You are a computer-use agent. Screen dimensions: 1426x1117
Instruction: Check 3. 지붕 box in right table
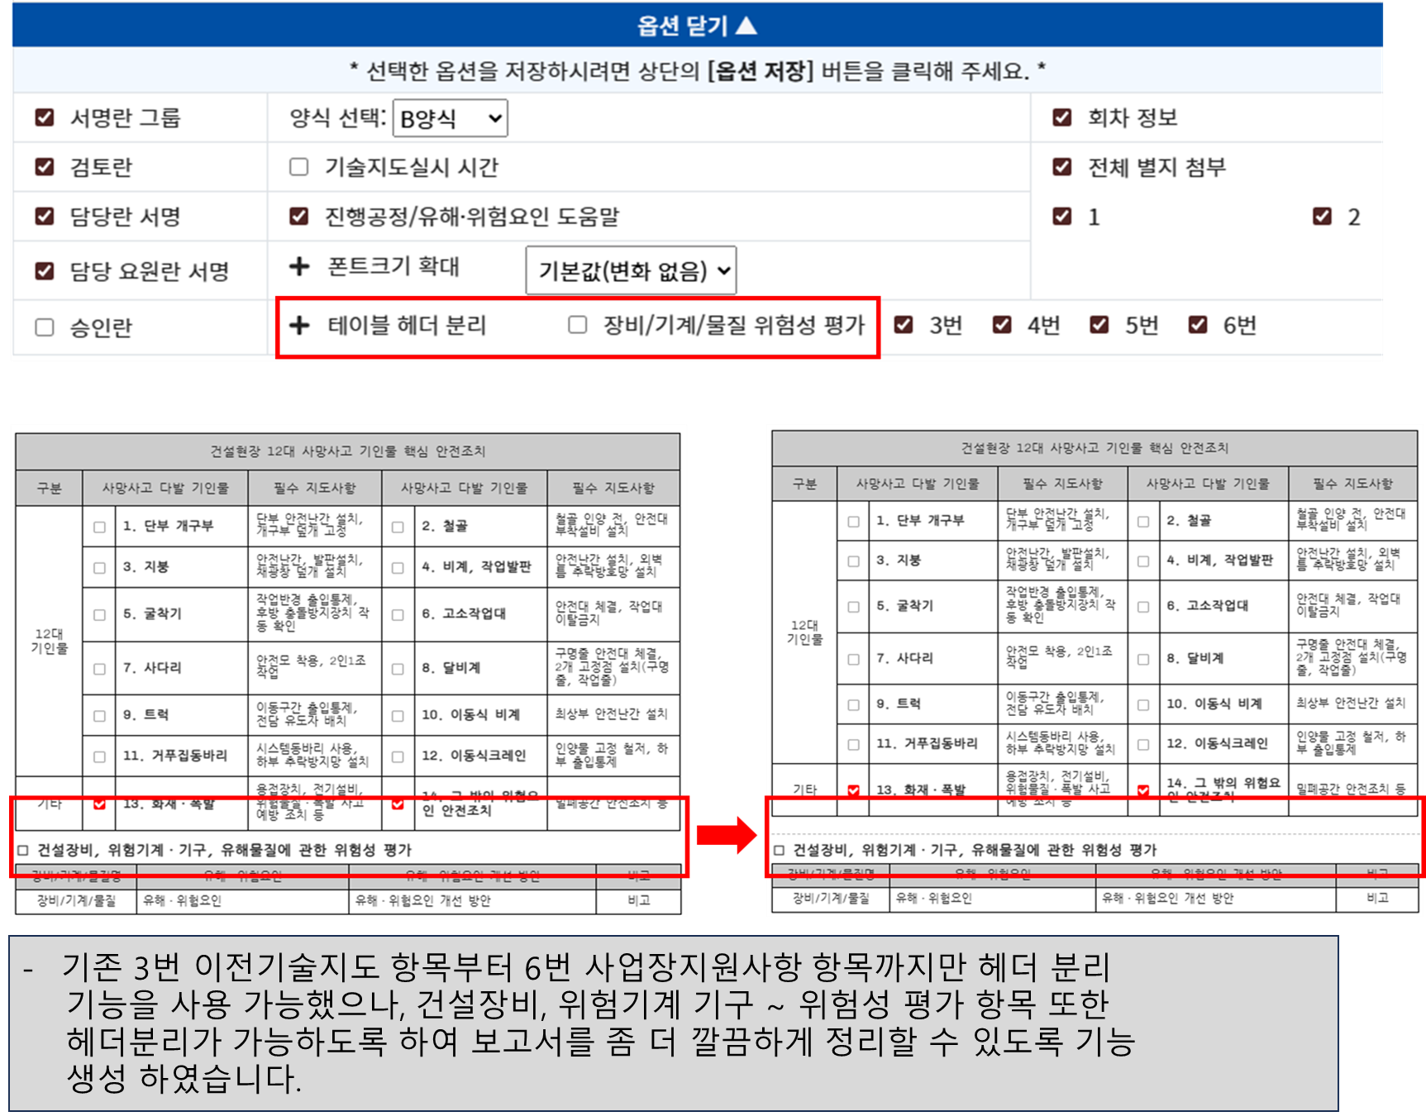click(853, 561)
